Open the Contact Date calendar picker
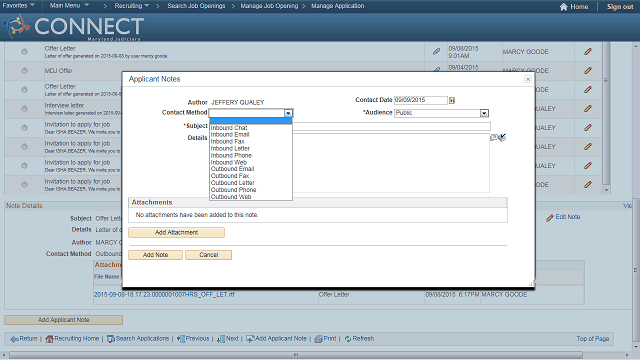The image size is (640, 360). click(x=451, y=100)
